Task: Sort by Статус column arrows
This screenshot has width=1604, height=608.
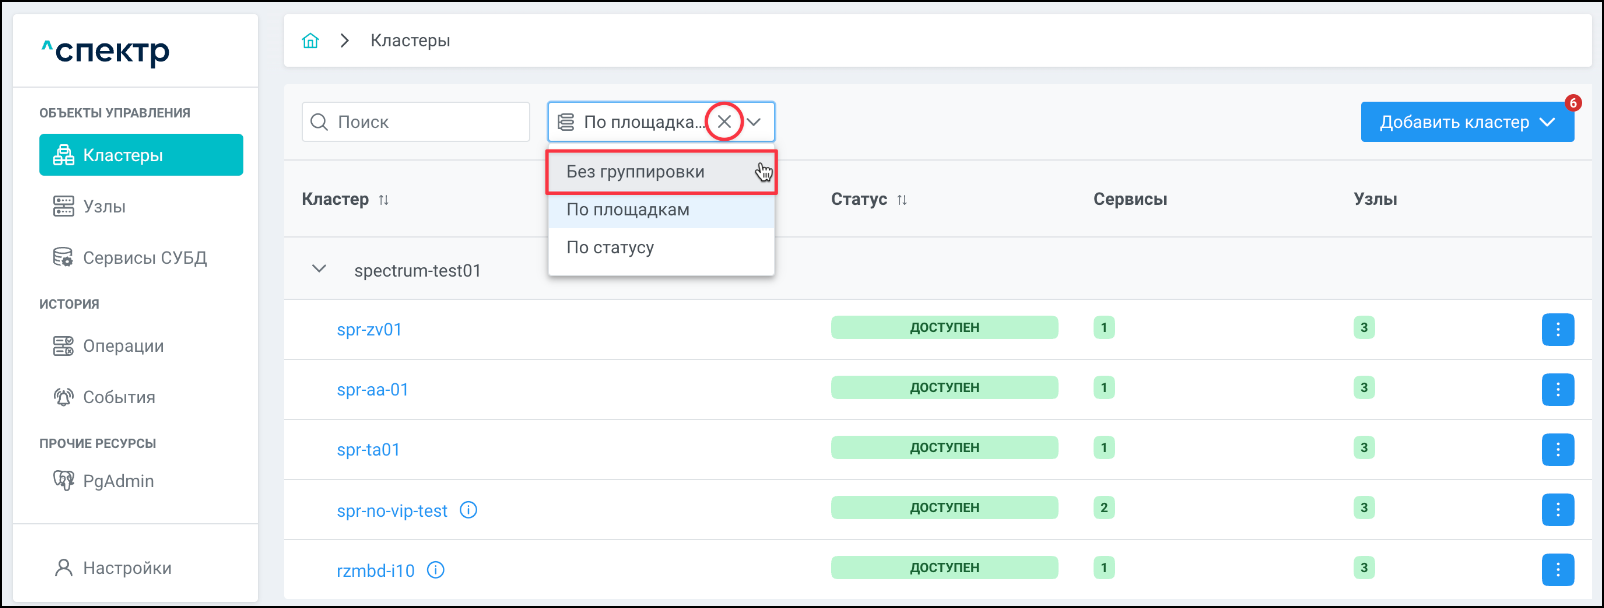Action: point(902,200)
